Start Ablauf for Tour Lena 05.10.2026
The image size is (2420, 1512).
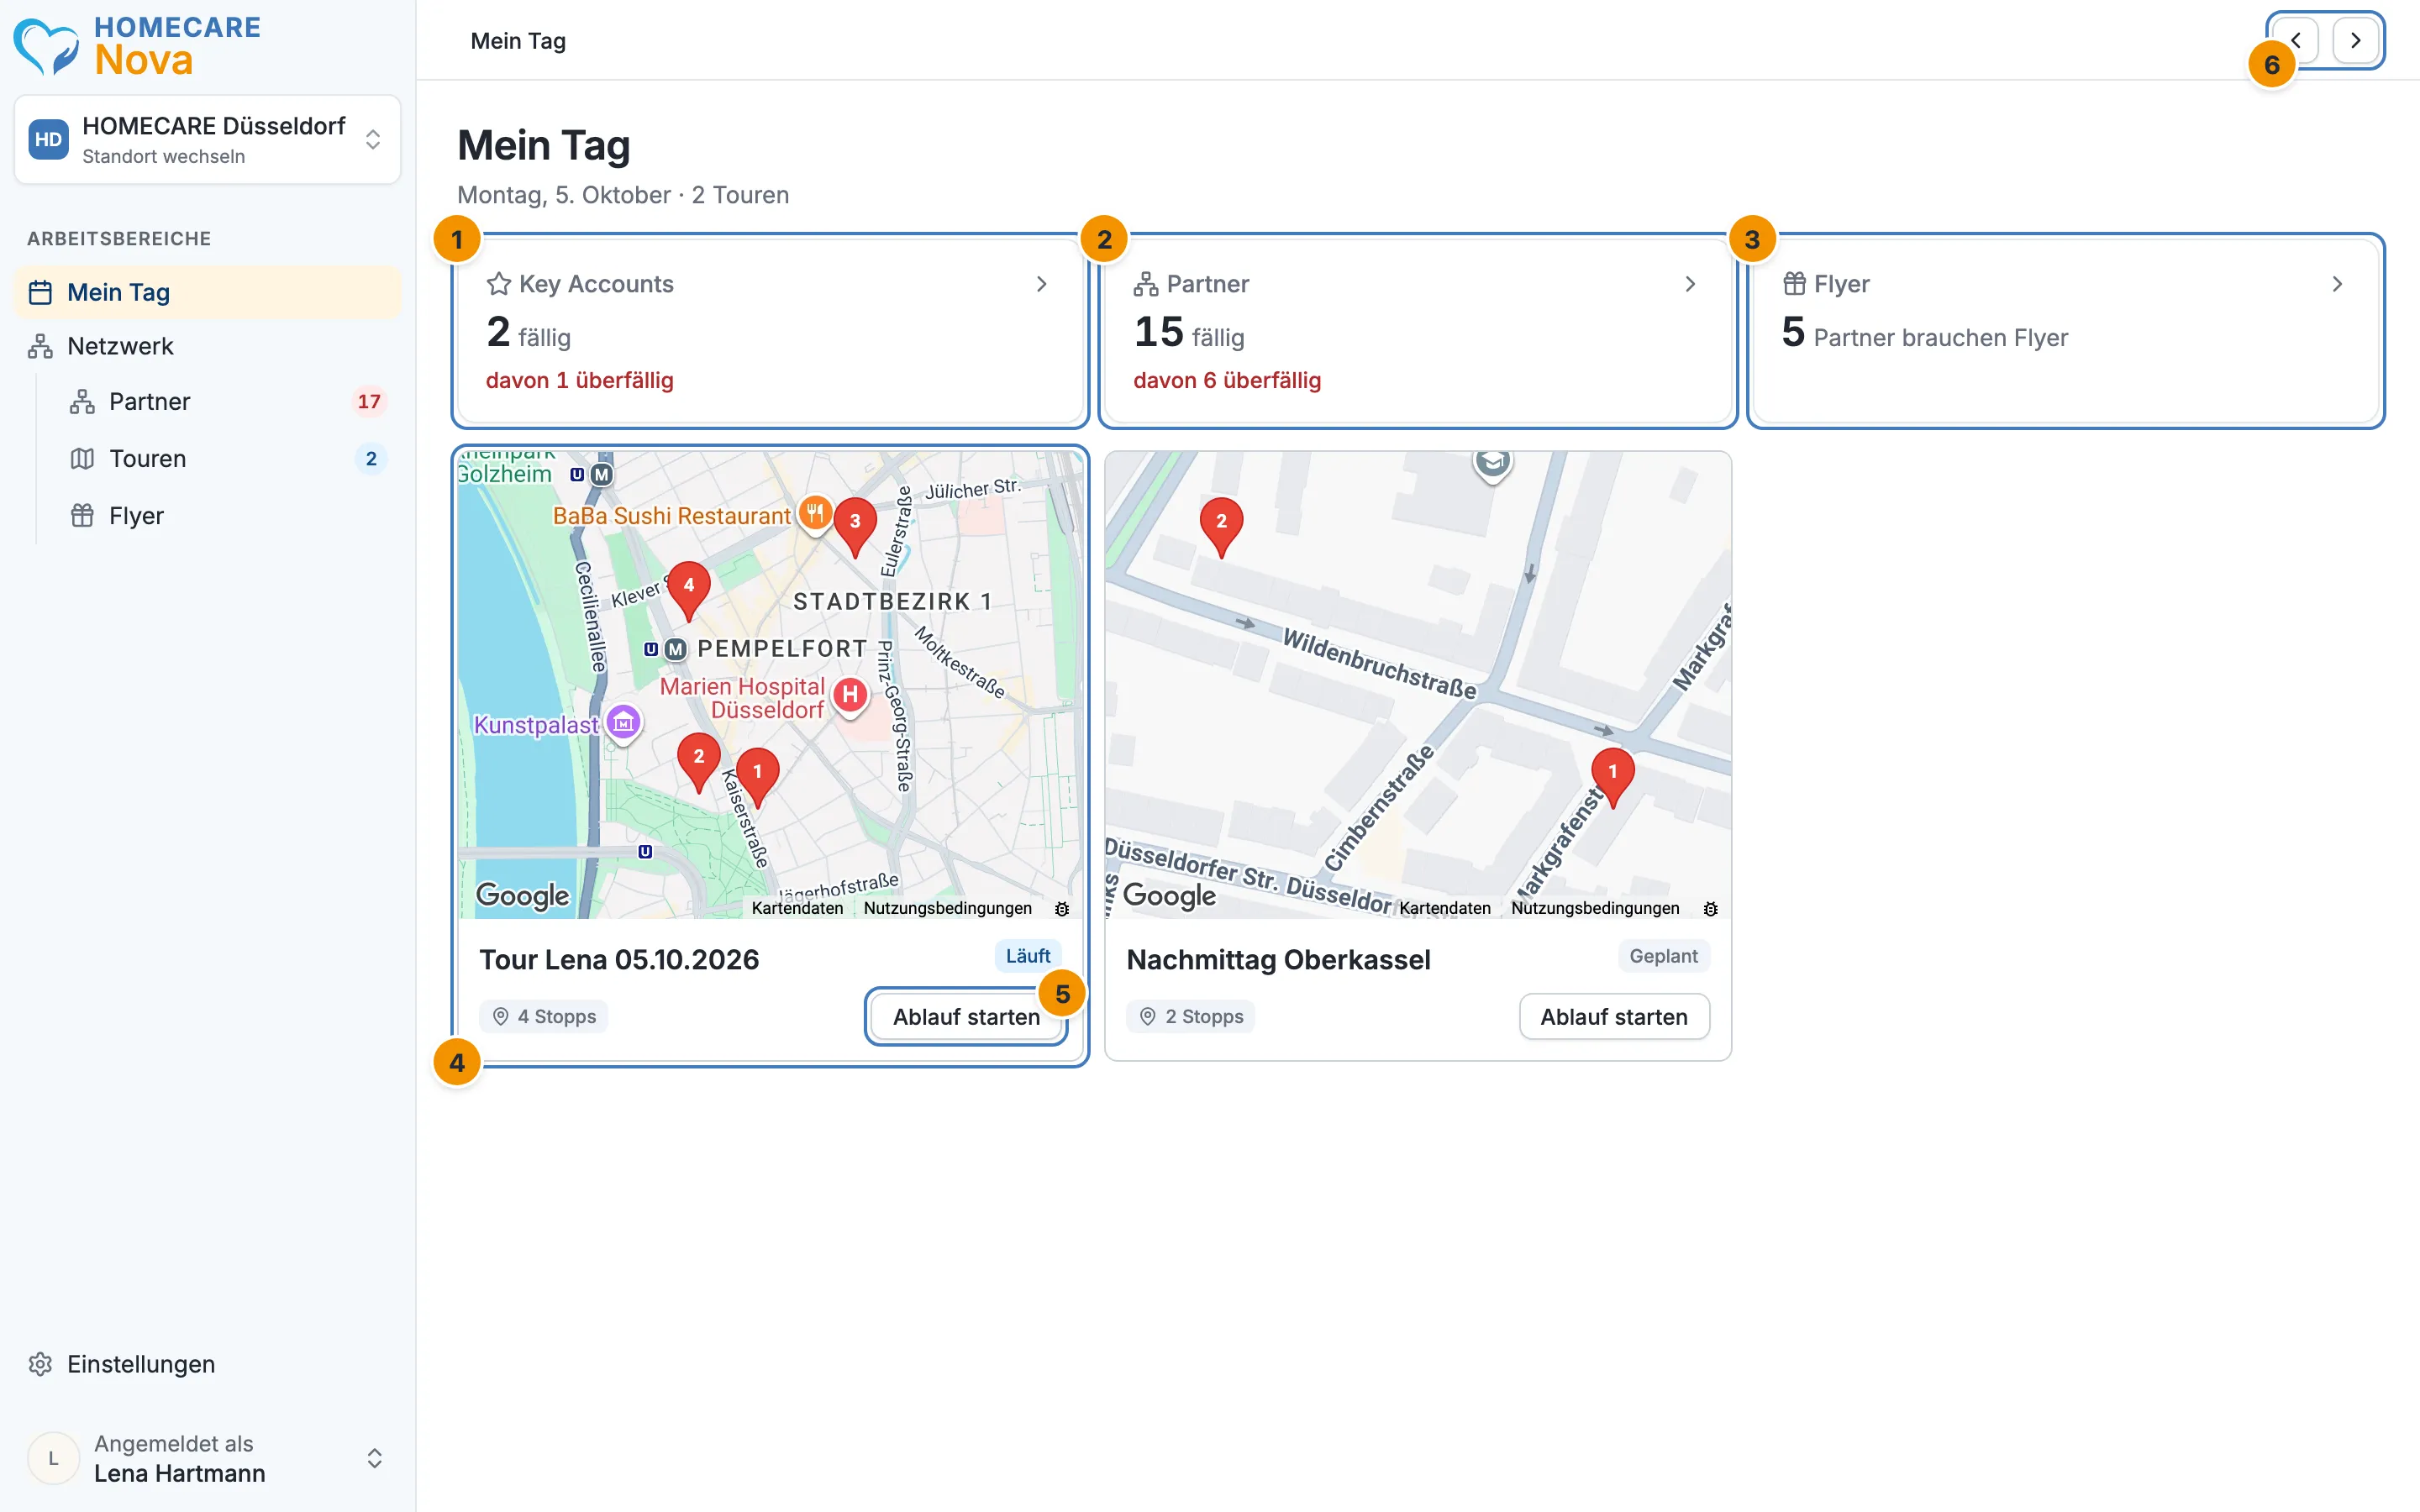966,1016
